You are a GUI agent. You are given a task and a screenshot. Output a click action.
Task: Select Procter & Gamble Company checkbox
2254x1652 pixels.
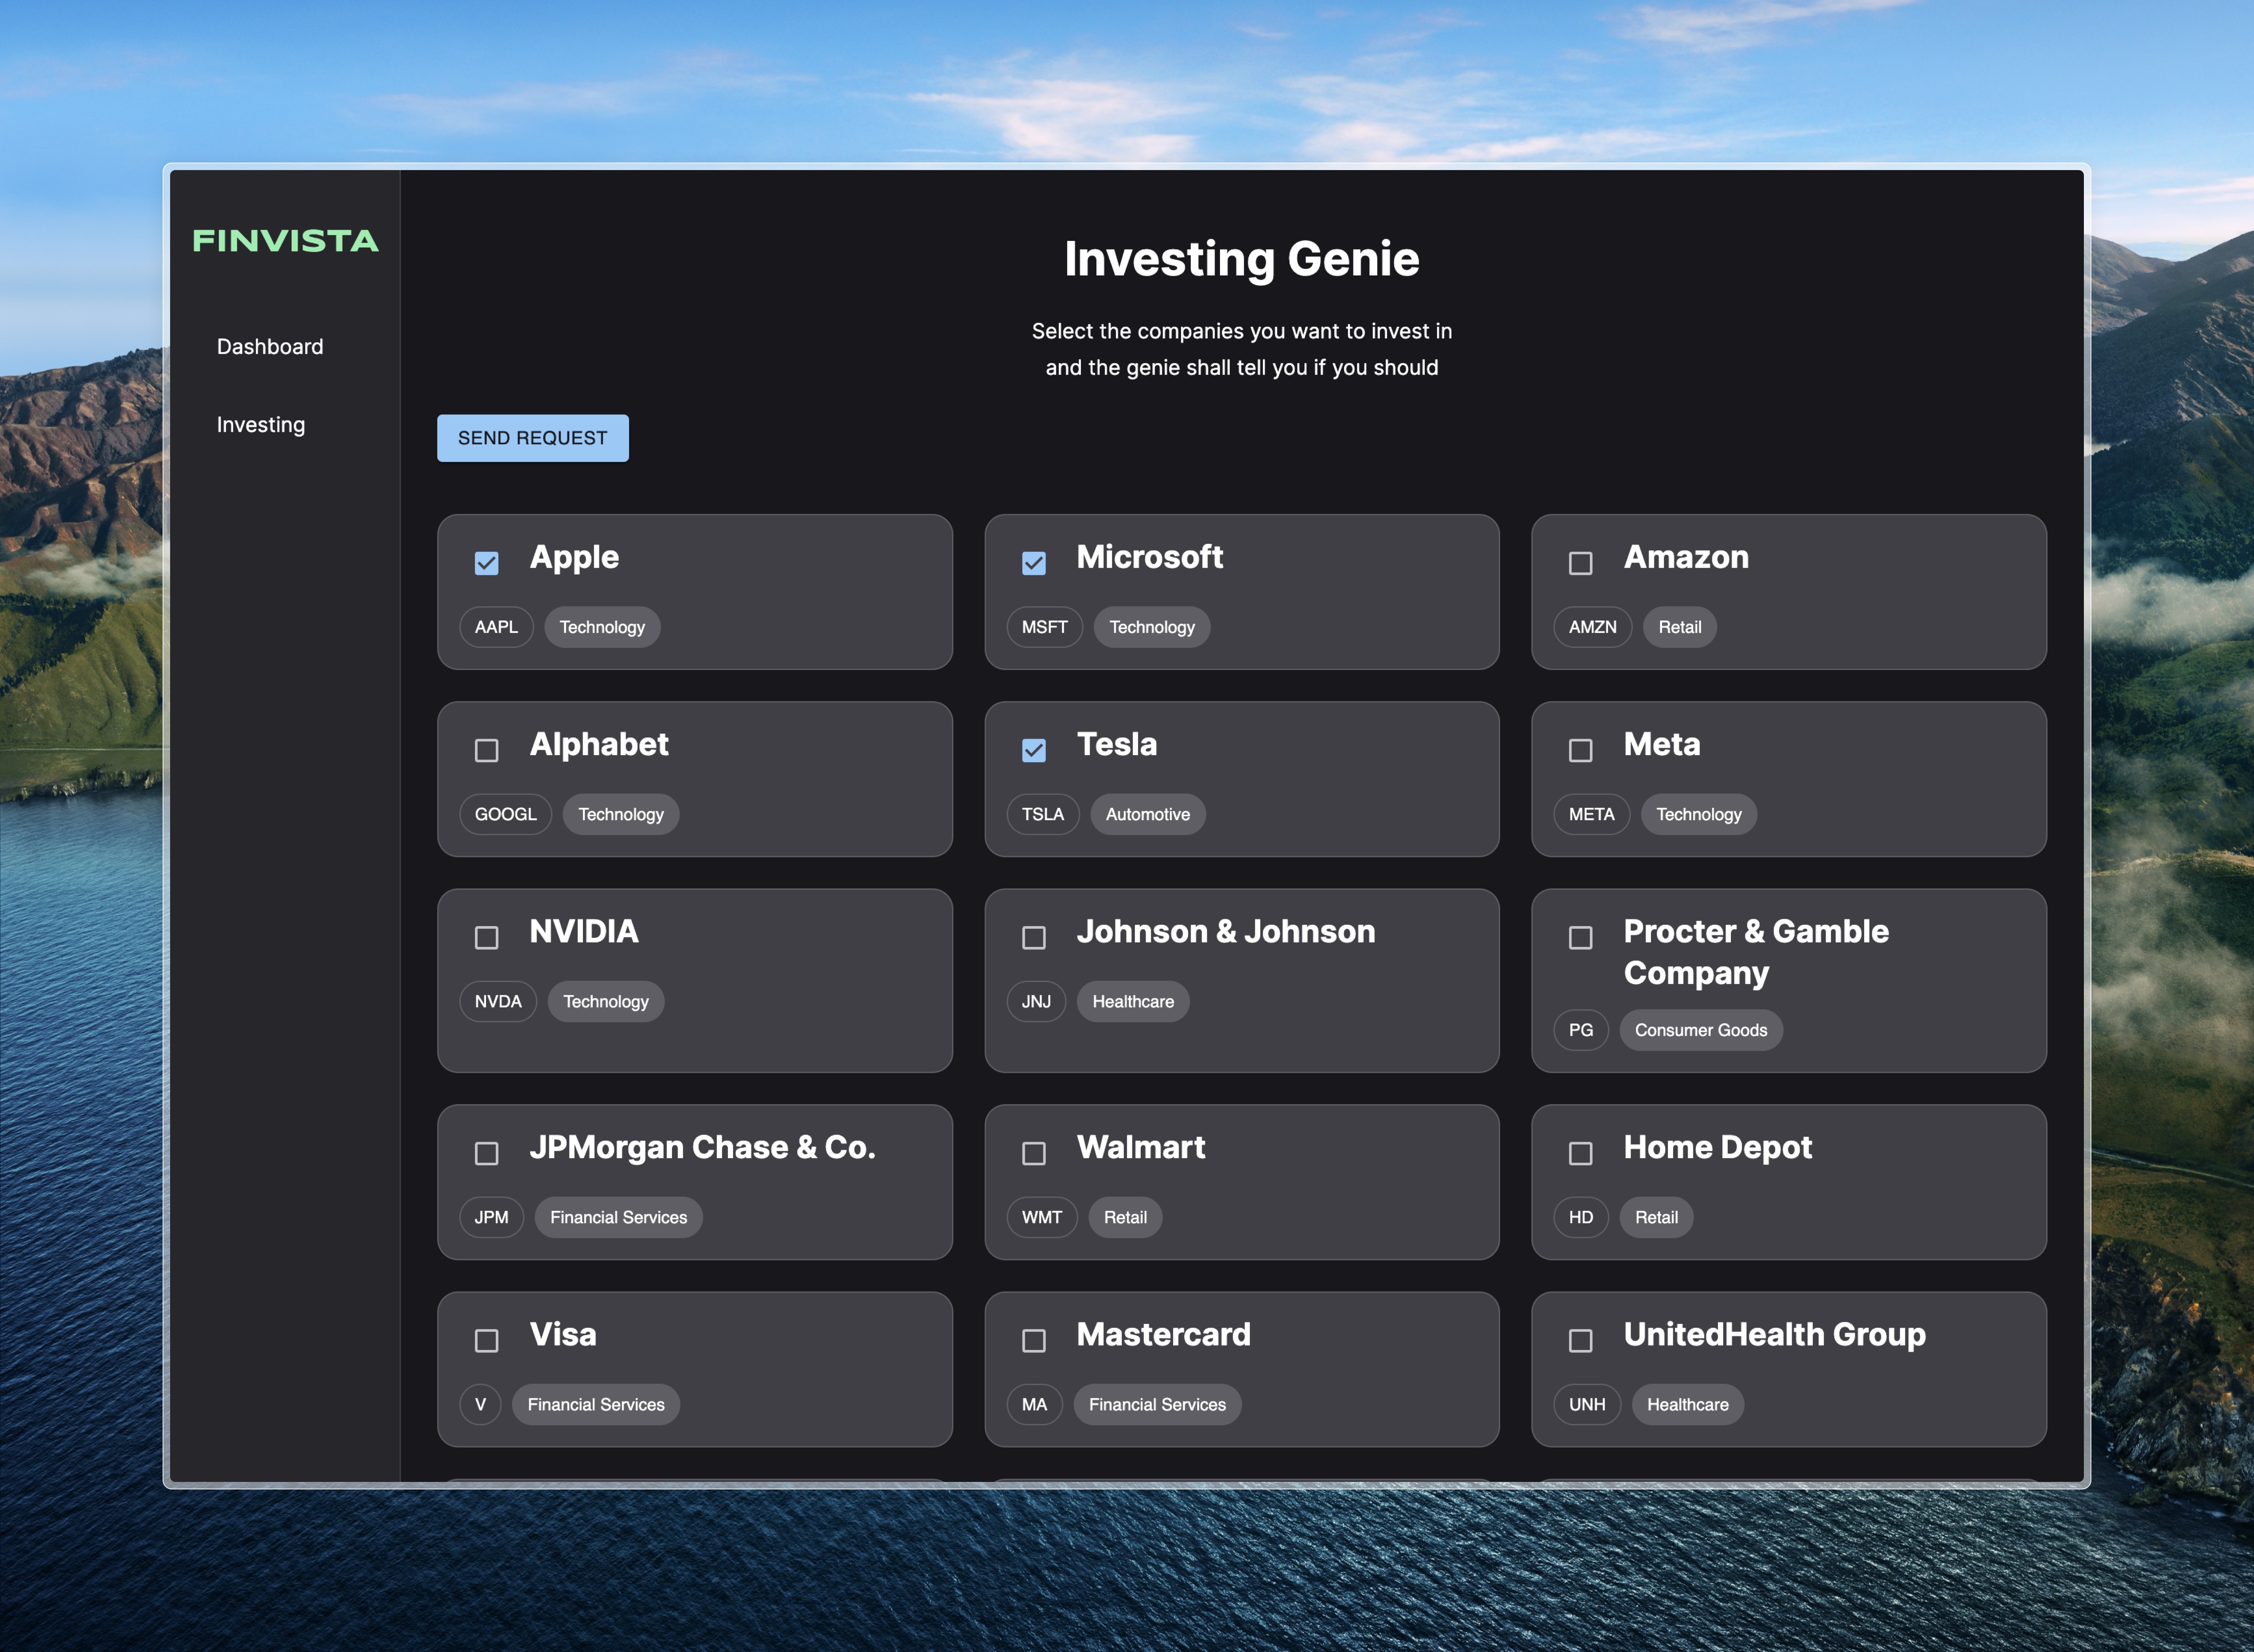pos(1580,937)
